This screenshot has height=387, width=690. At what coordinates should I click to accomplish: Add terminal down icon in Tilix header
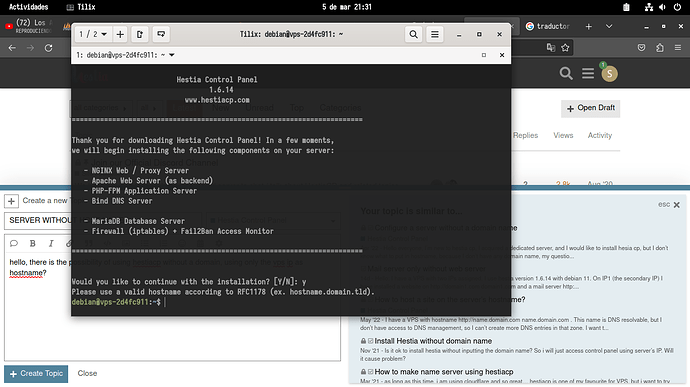pos(161,34)
